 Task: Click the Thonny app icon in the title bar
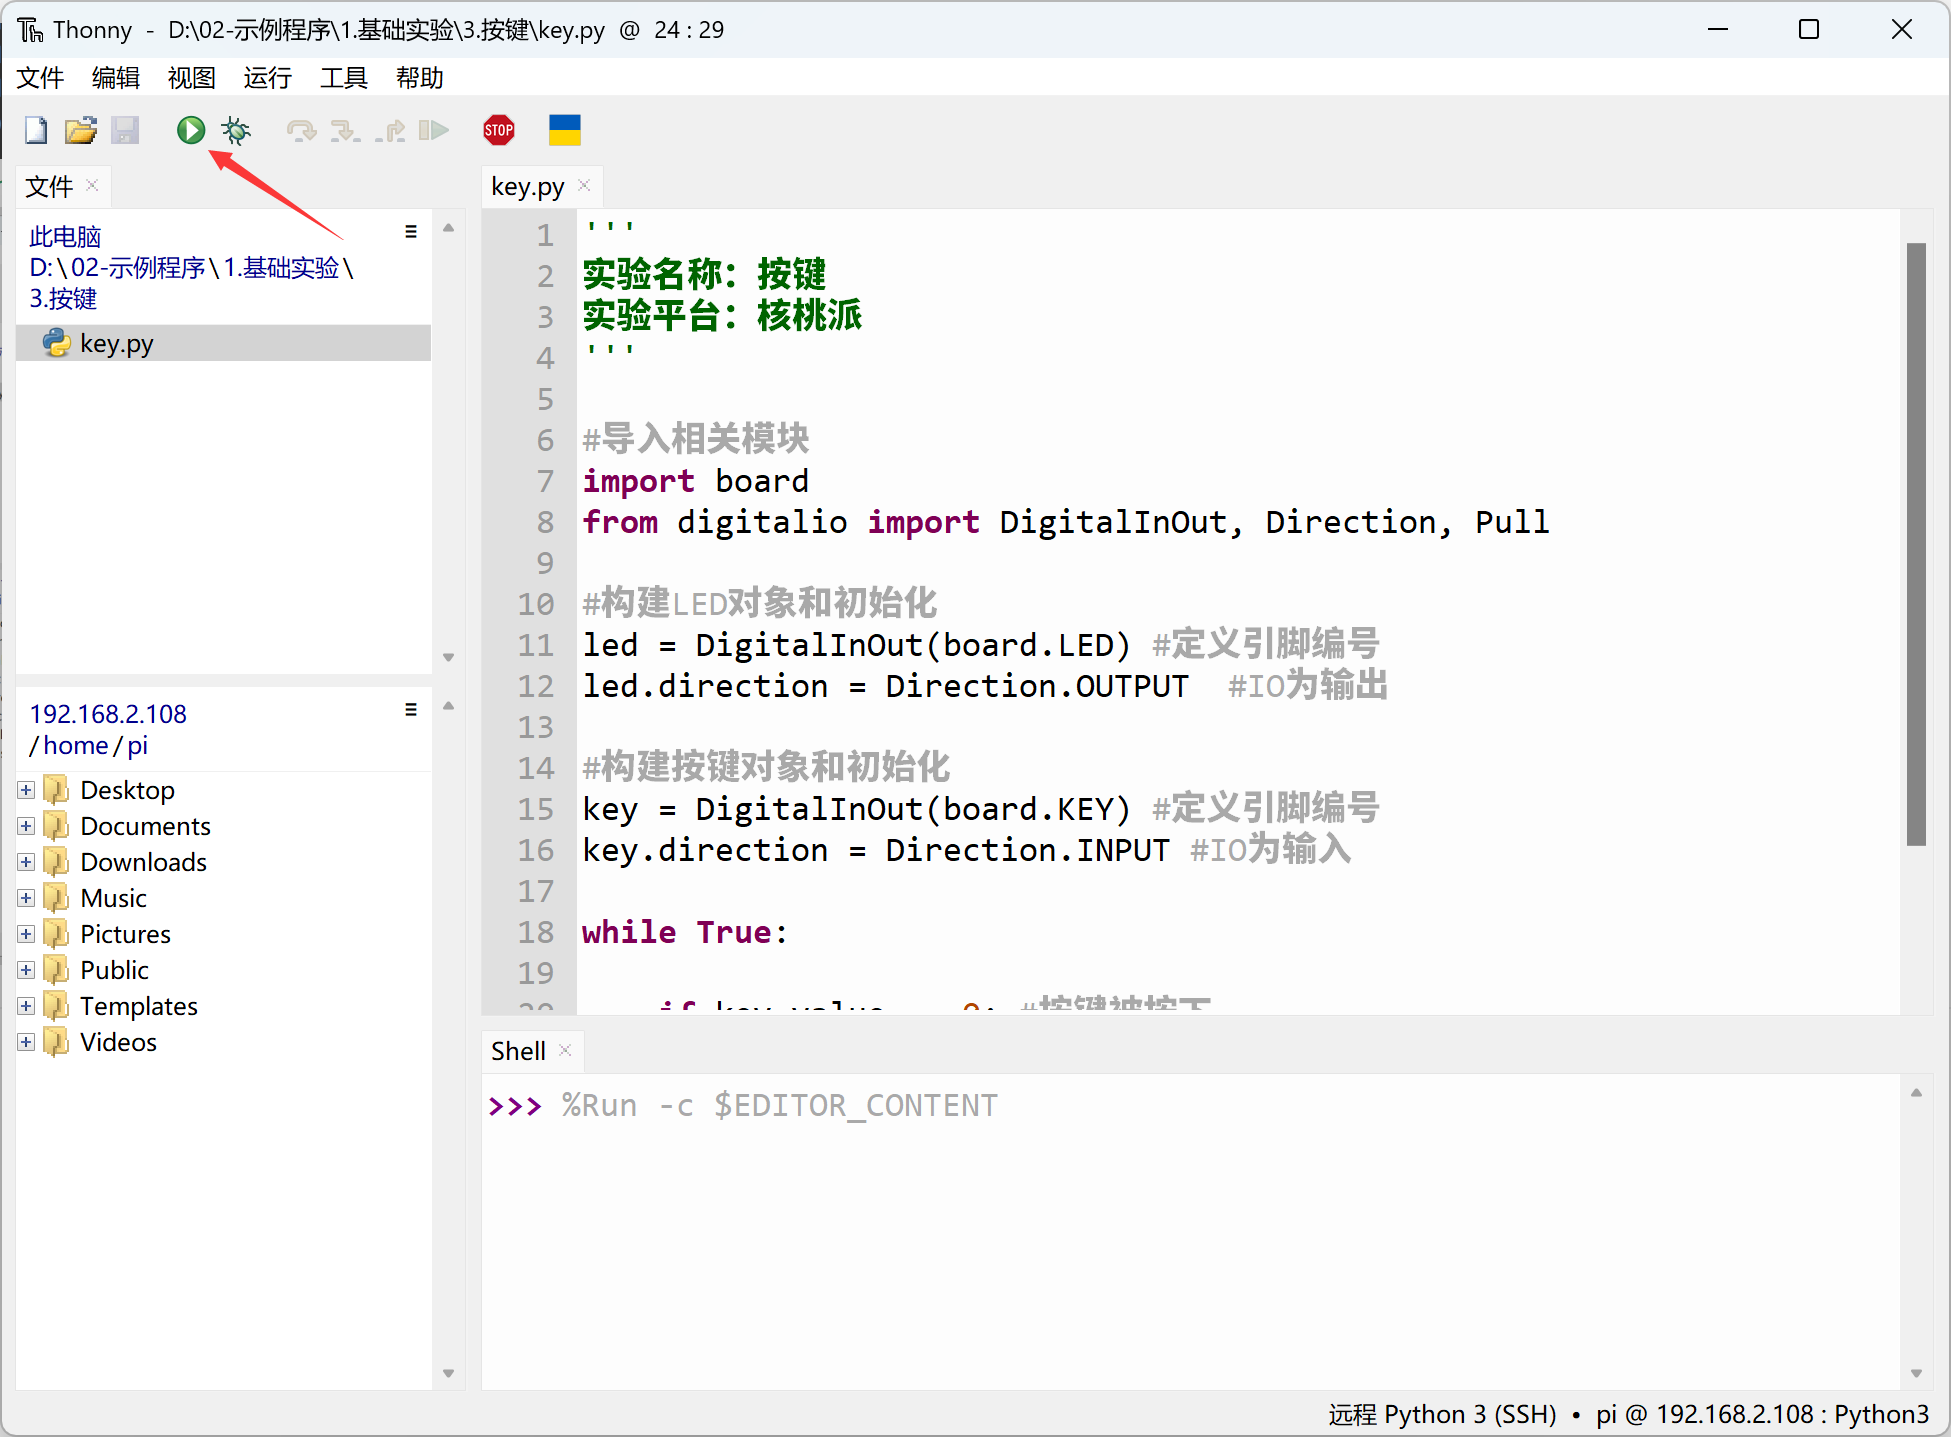(x=31, y=30)
